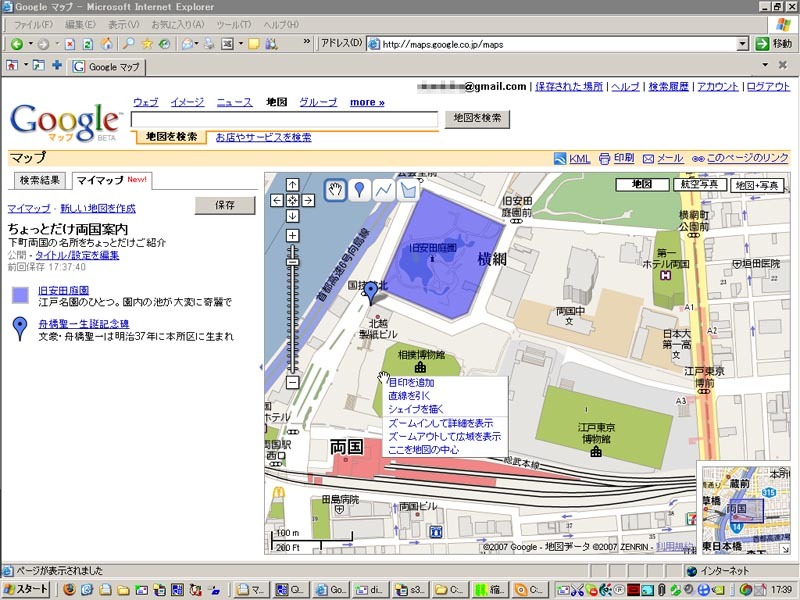
Task: Switch map view to 地図
Action: [x=642, y=184]
